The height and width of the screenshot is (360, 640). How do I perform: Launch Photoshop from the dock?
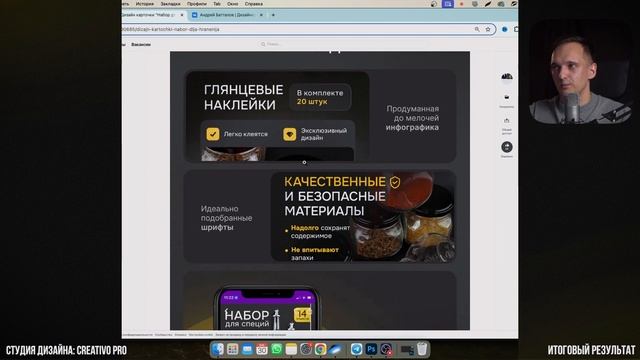pyautogui.click(x=371, y=349)
